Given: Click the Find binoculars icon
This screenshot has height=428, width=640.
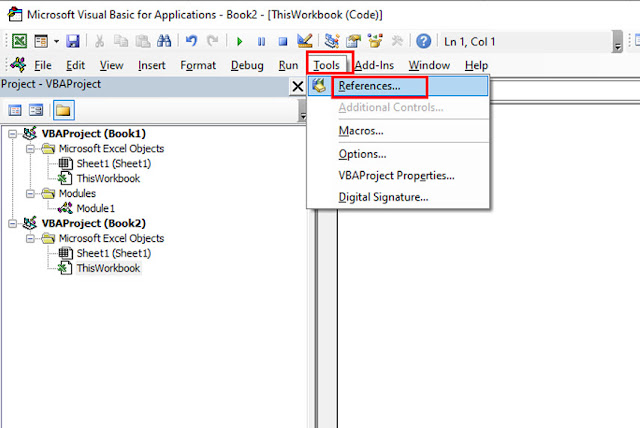Looking at the screenshot, I should [x=164, y=41].
